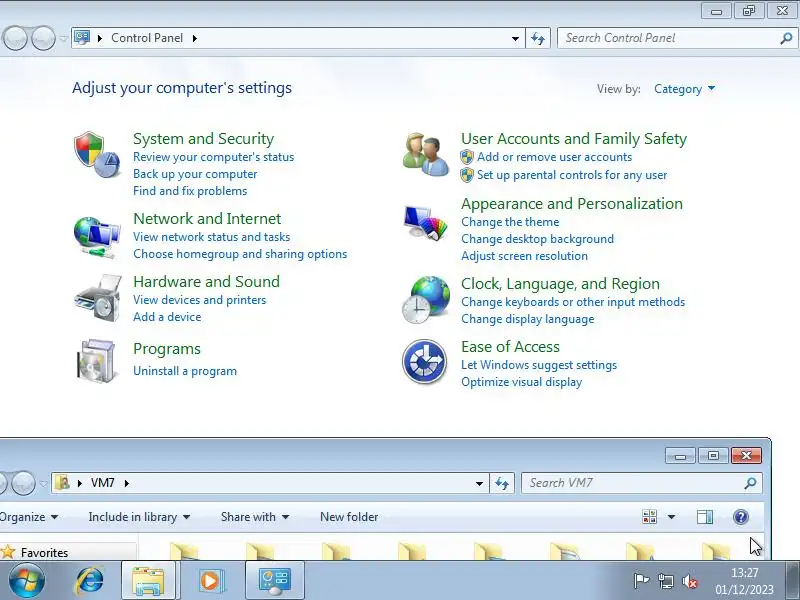Image resolution: width=800 pixels, height=600 pixels.
Task: Open the System and Security shield icon
Action: point(97,154)
